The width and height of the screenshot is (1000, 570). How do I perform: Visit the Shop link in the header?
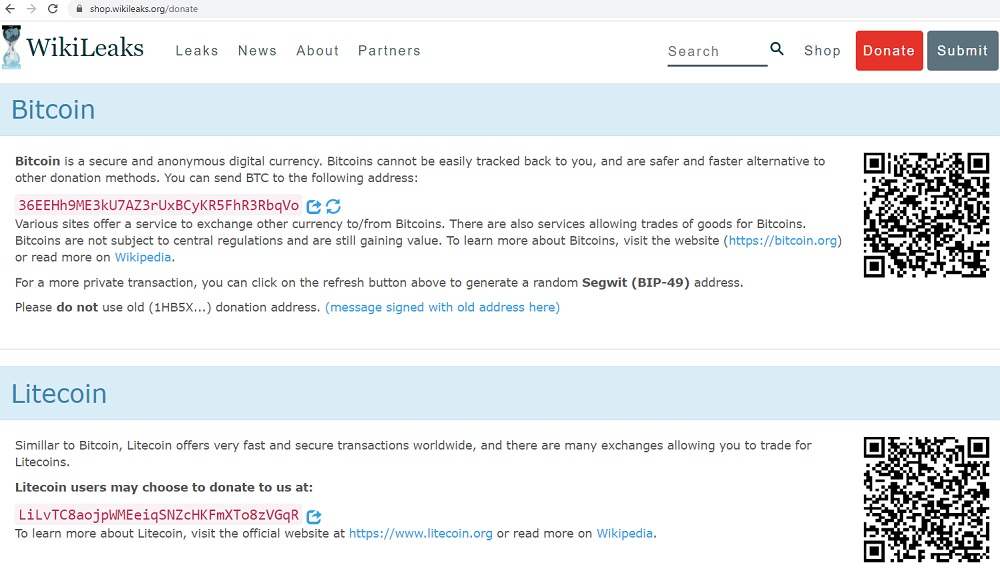pos(822,51)
